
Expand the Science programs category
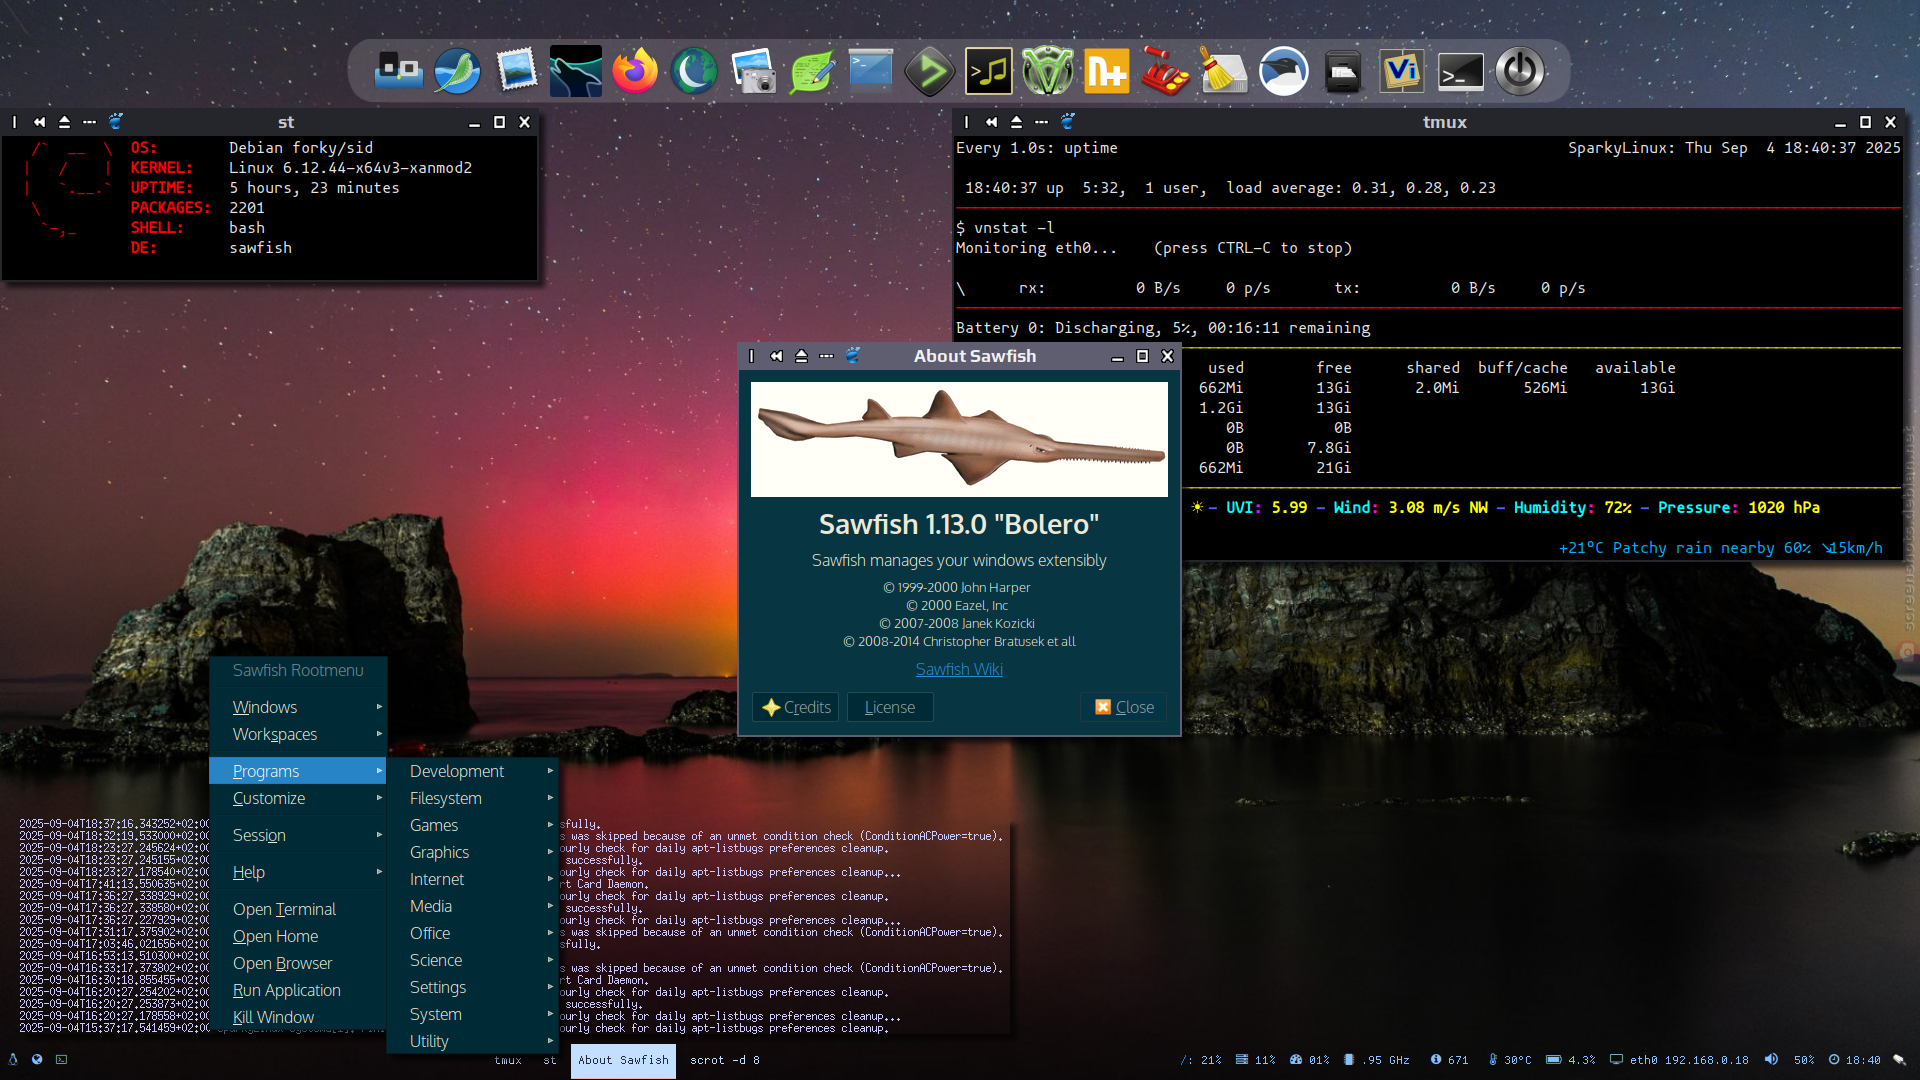472,960
